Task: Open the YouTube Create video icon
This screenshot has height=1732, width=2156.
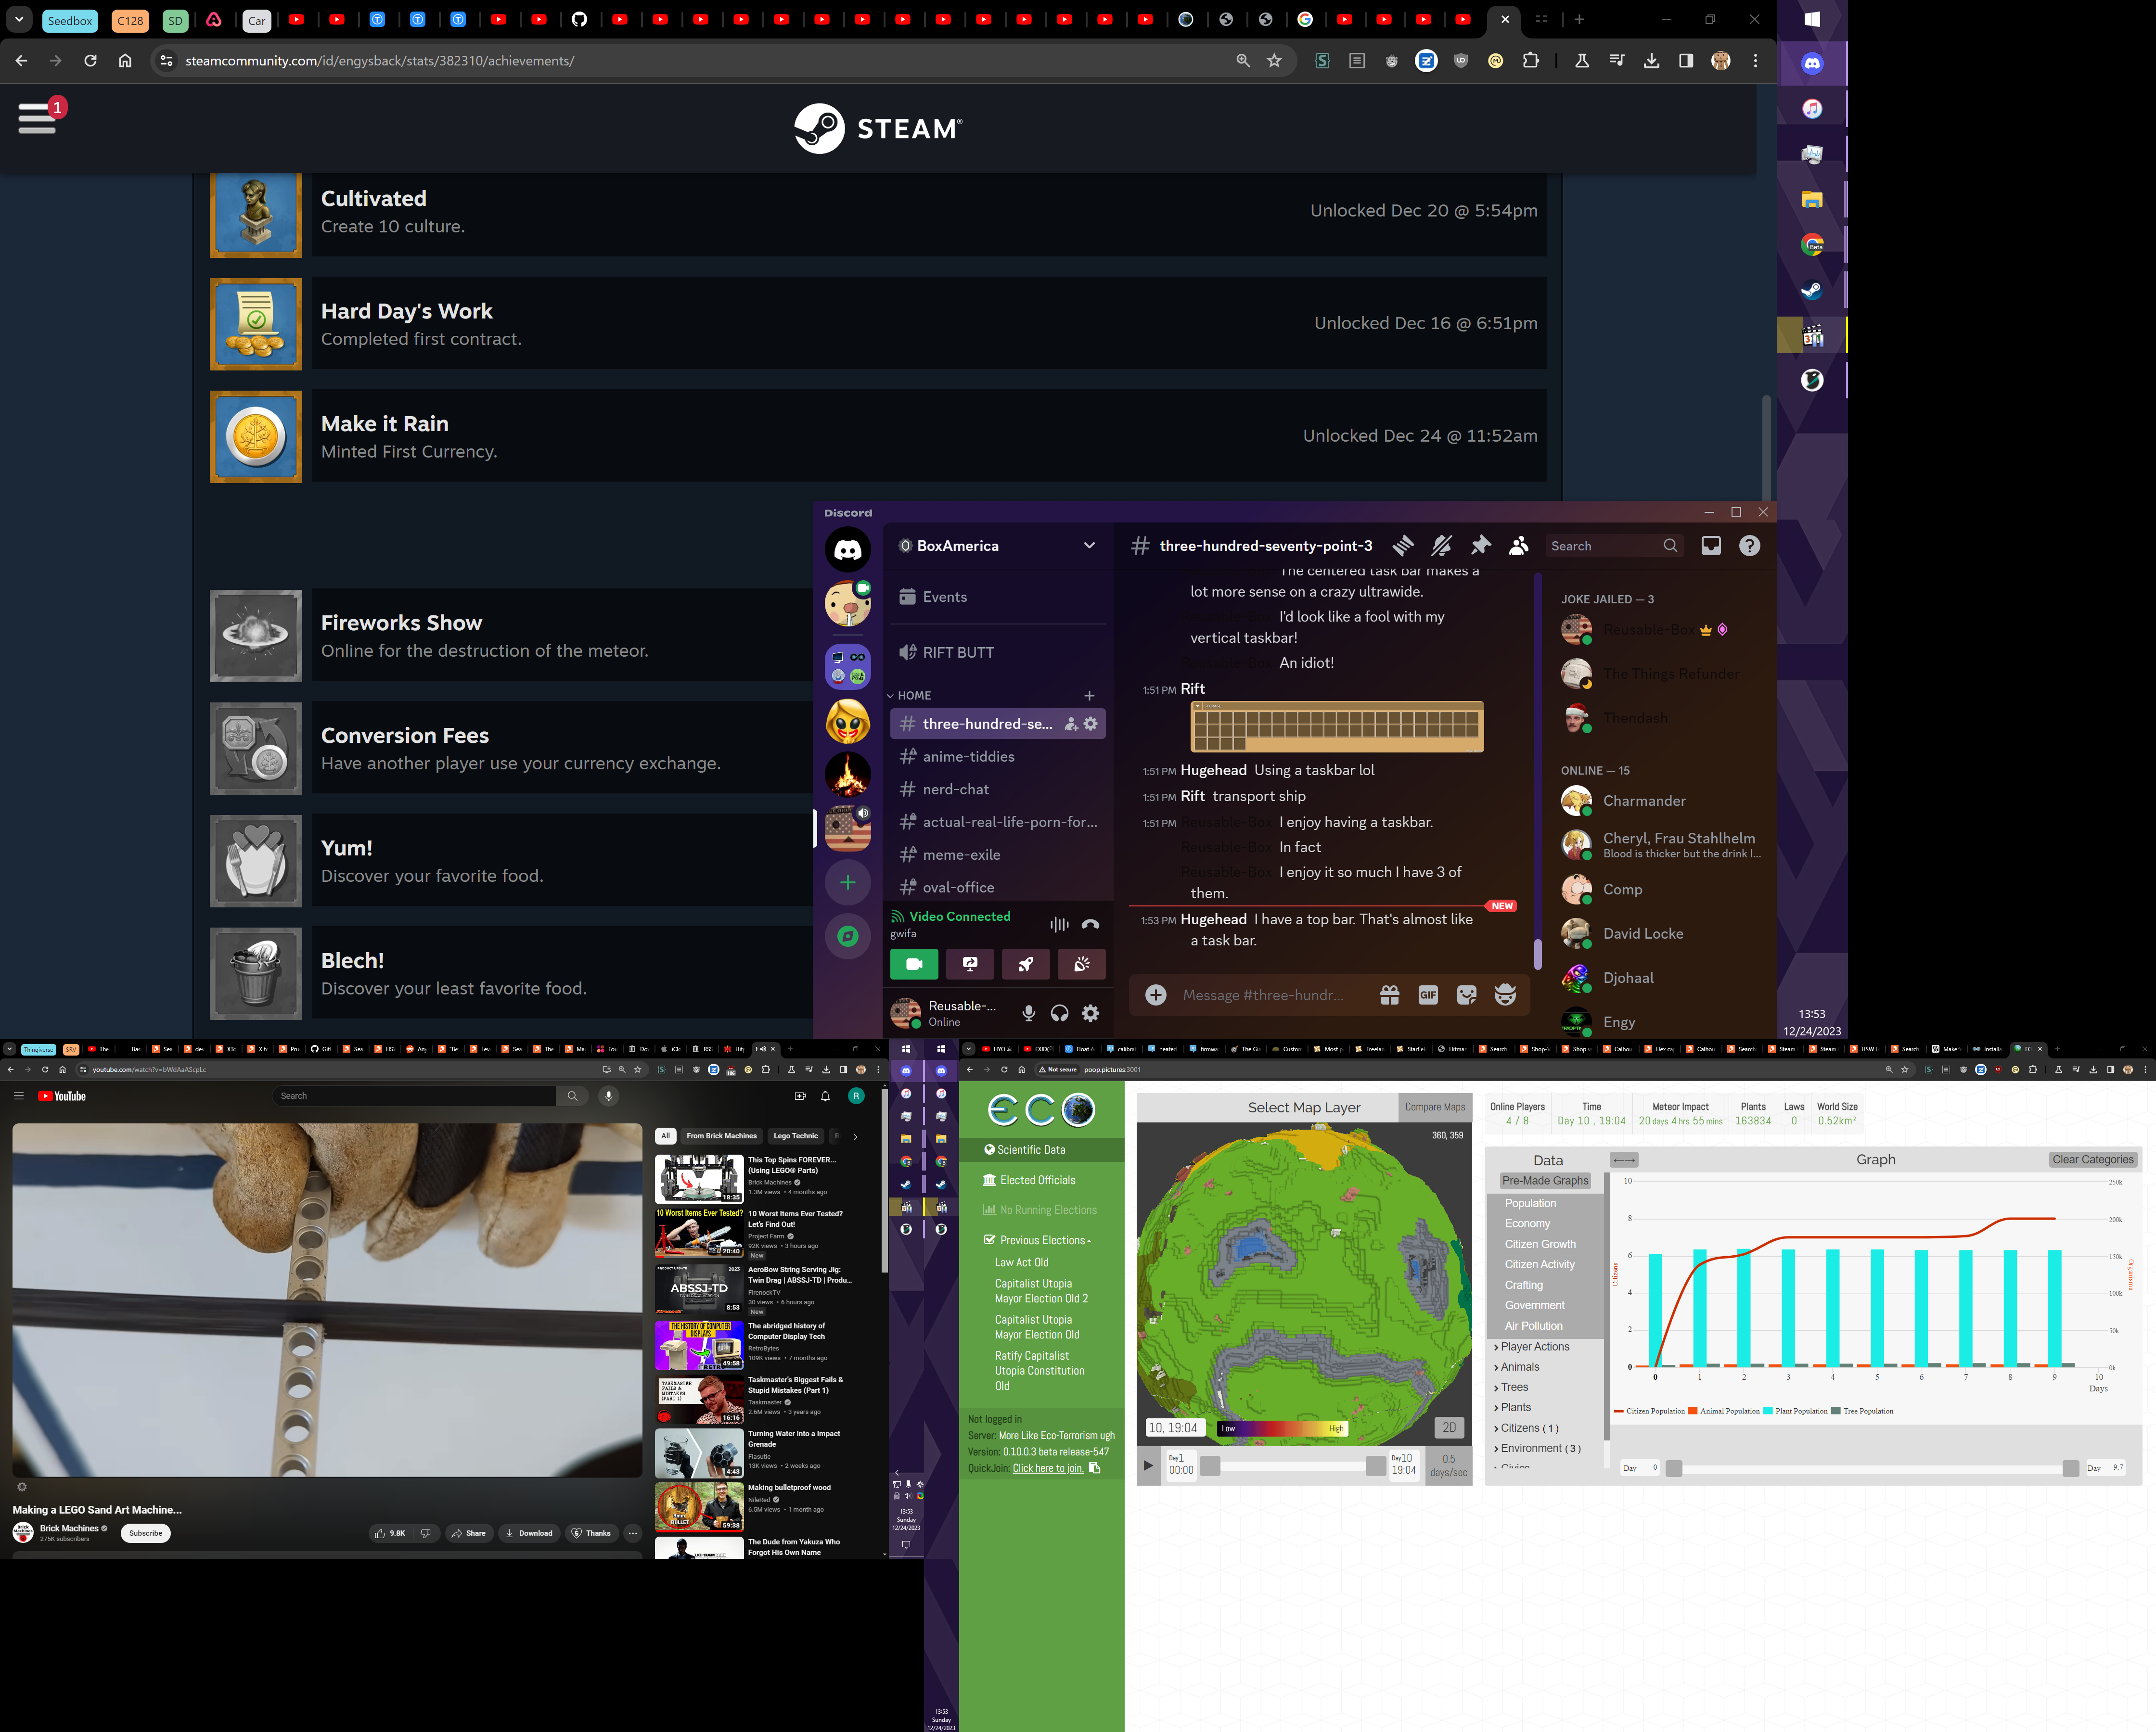Action: tap(799, 1096)
